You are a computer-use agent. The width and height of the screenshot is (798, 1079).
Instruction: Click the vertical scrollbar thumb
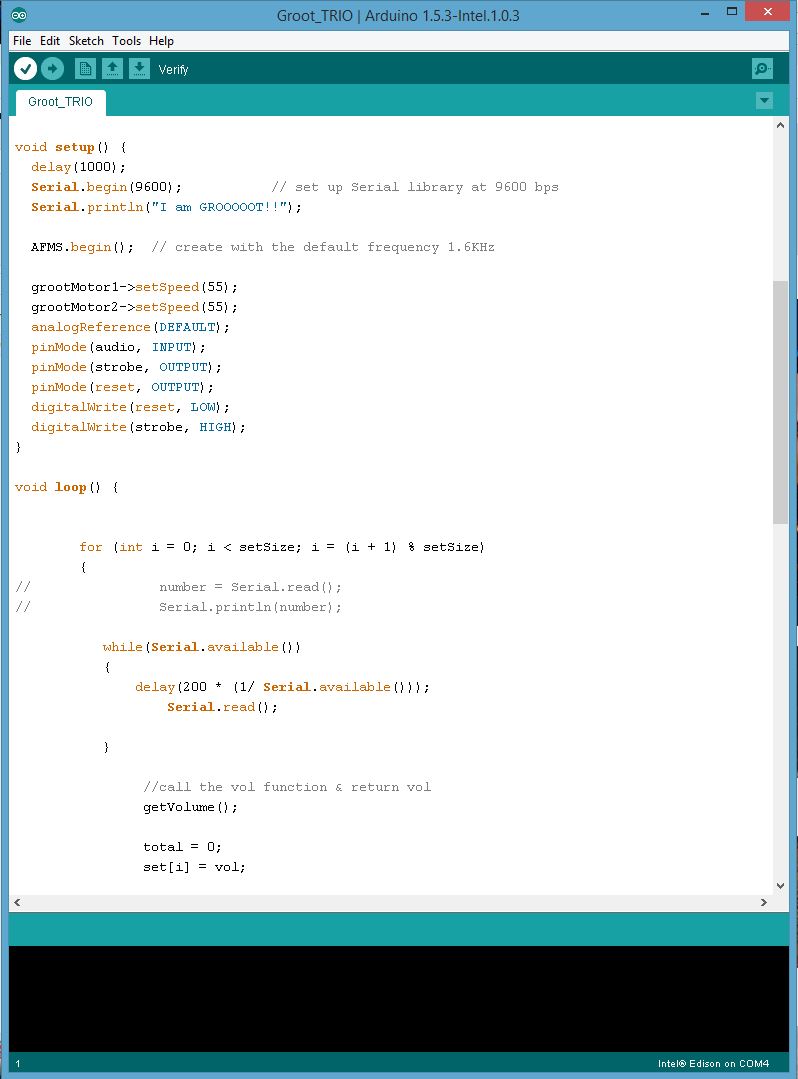[x=780, y=403]
